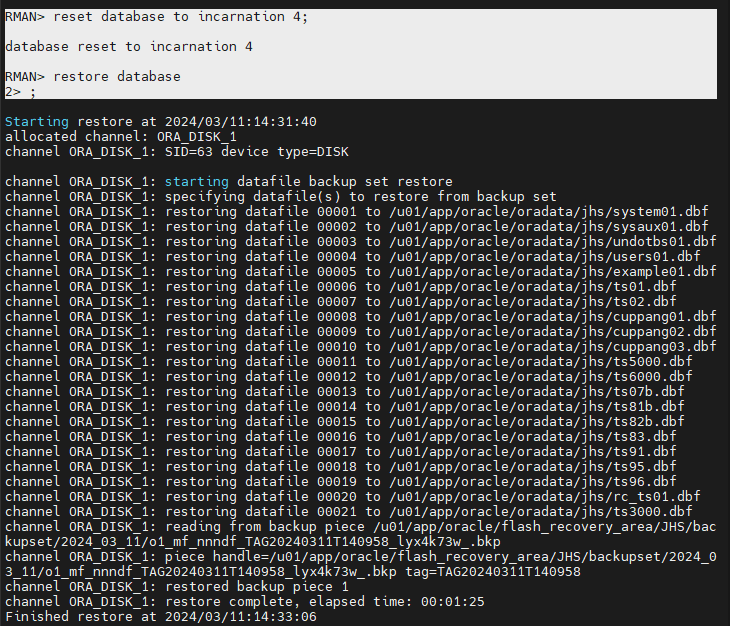The width and height of the screenshot is (730, 626).
Task: Click the cuppang02.dbf datafile 00009 line
Action: pos(361,331)
